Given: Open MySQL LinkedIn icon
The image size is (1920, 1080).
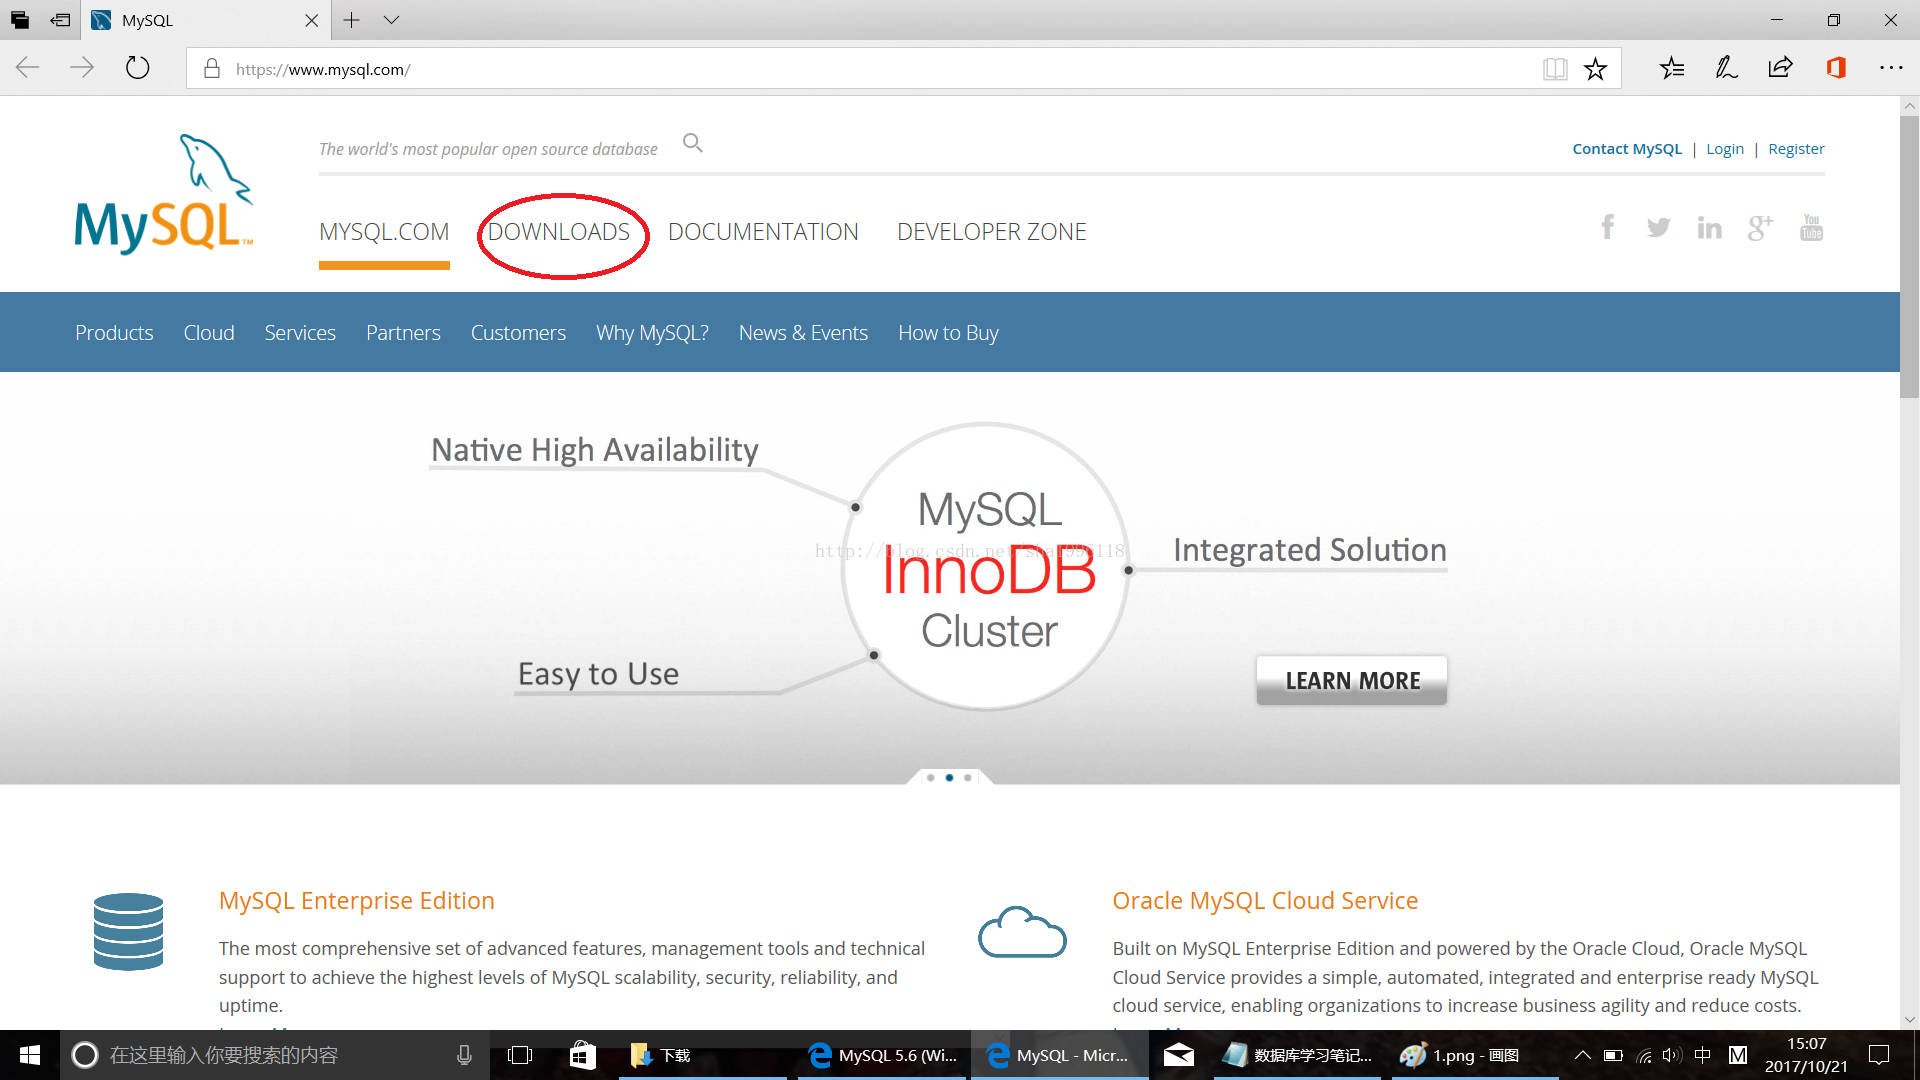Looking at the screenshot, I should coord(1709,228).
